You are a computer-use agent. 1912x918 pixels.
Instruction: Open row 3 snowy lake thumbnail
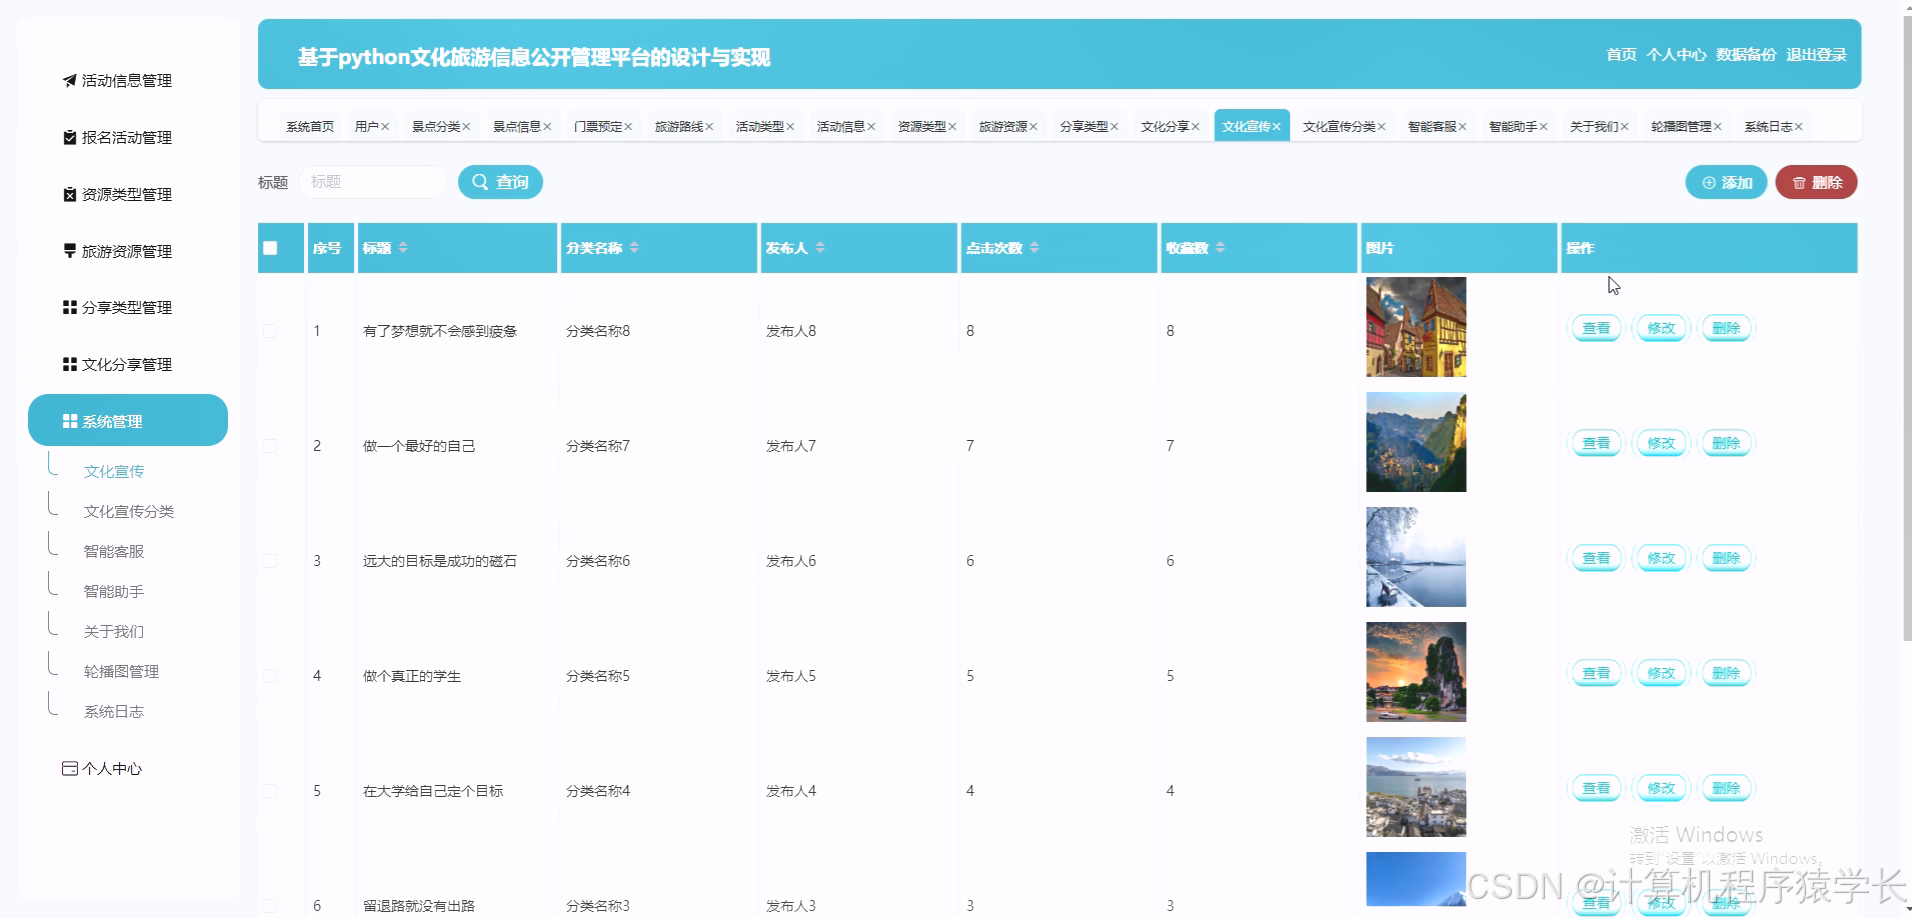click(1416, 557)
